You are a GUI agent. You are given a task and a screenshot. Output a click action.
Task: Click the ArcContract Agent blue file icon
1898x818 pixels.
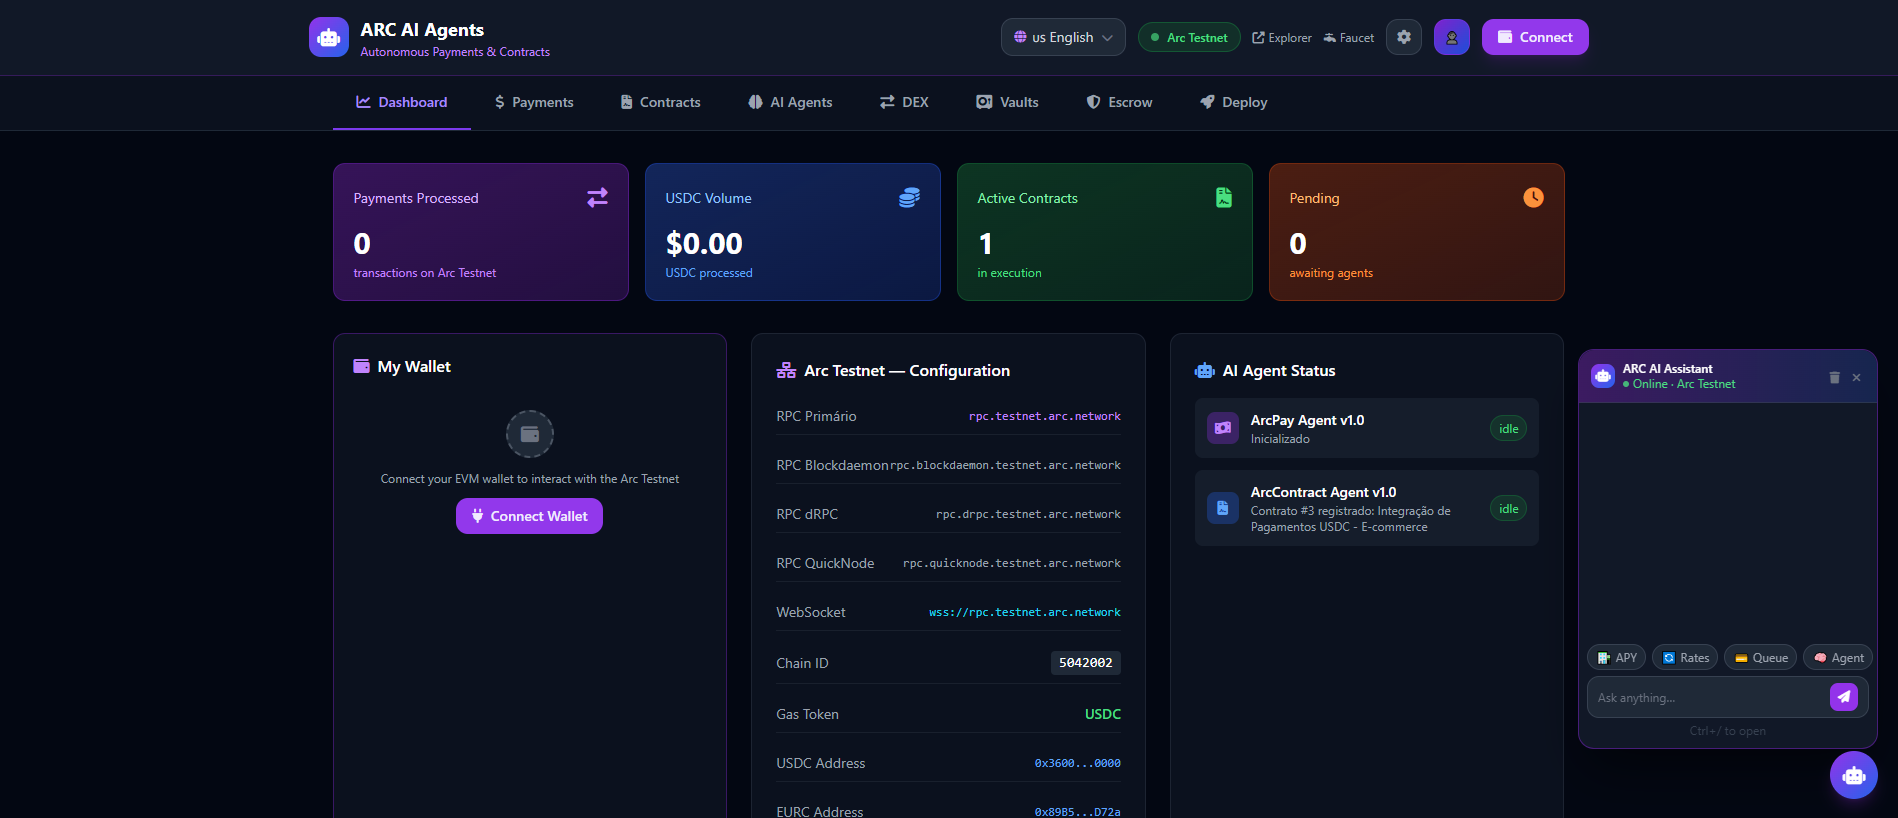(1222, 508)
